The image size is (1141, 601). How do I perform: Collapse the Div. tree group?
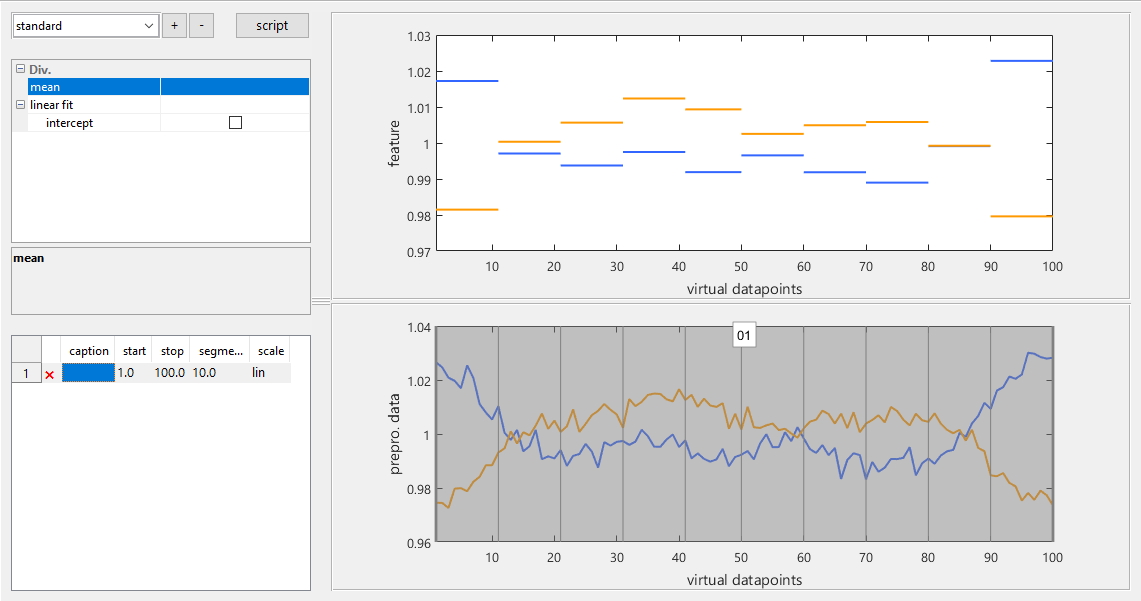coord(20,70)
